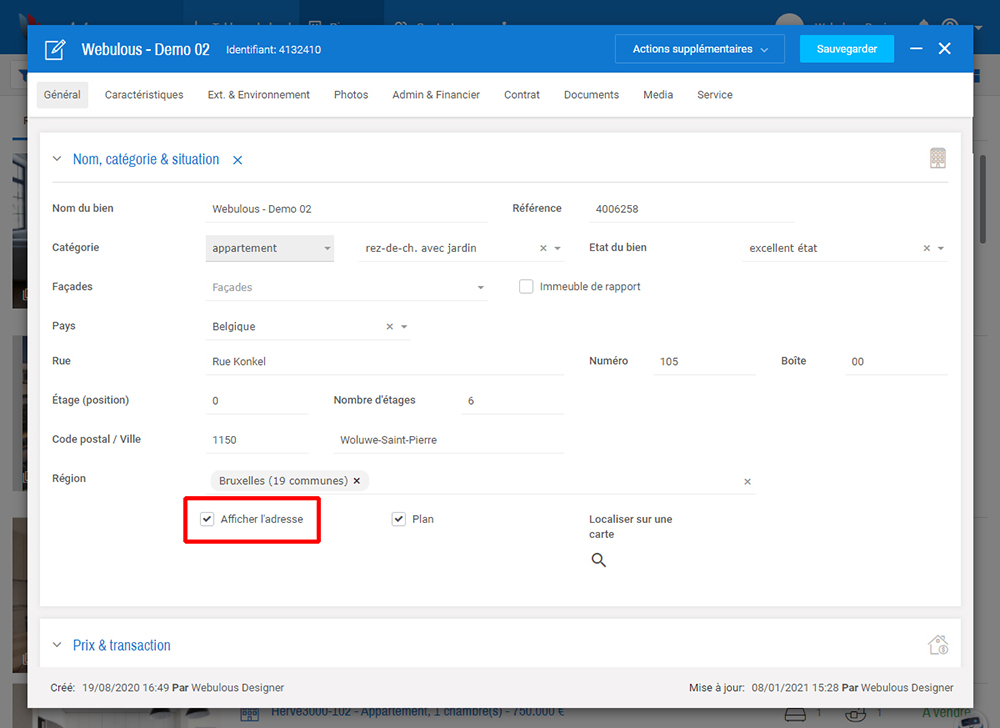Close the Webulous - Demo 02 dialog
The image size is (1000, 728).
pos(945,49)
